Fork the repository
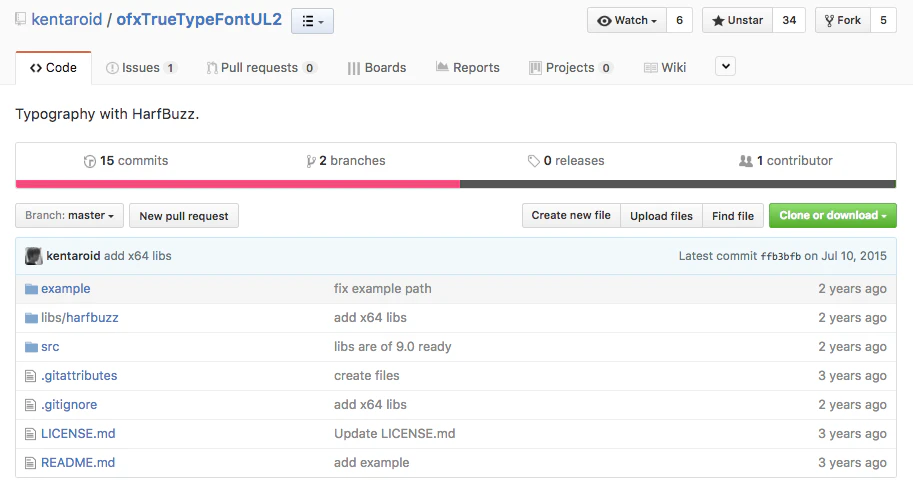Screen dimensions: 913x484 point(843,20)
